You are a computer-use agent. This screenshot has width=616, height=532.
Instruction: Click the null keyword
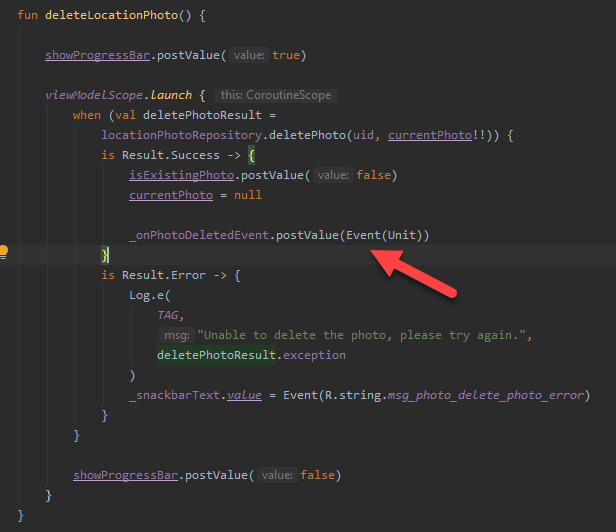tap(248, 195)
